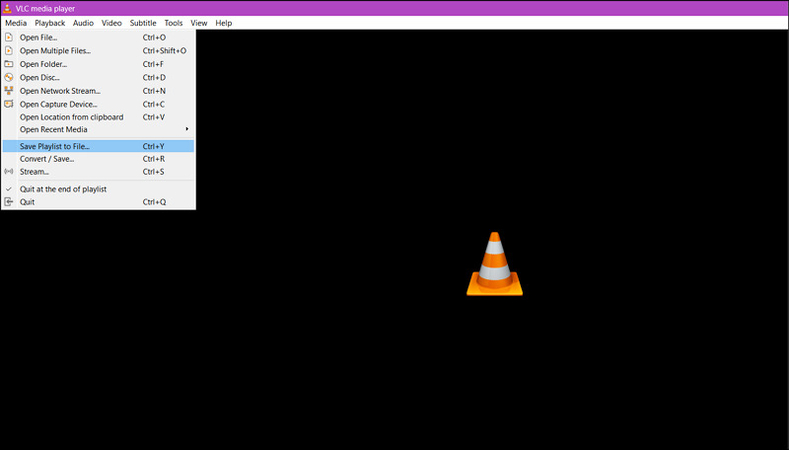Image resolution: width=789 pixels, height=450 pixels.
Task: Choose Open Location from clipboard
Action: tap(98, 117)
